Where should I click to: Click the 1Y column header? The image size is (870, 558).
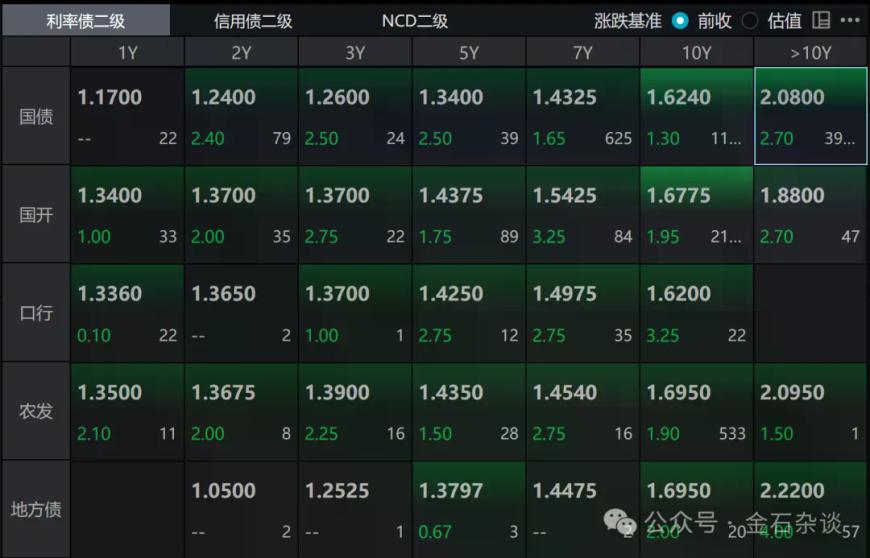click(128, 53)
